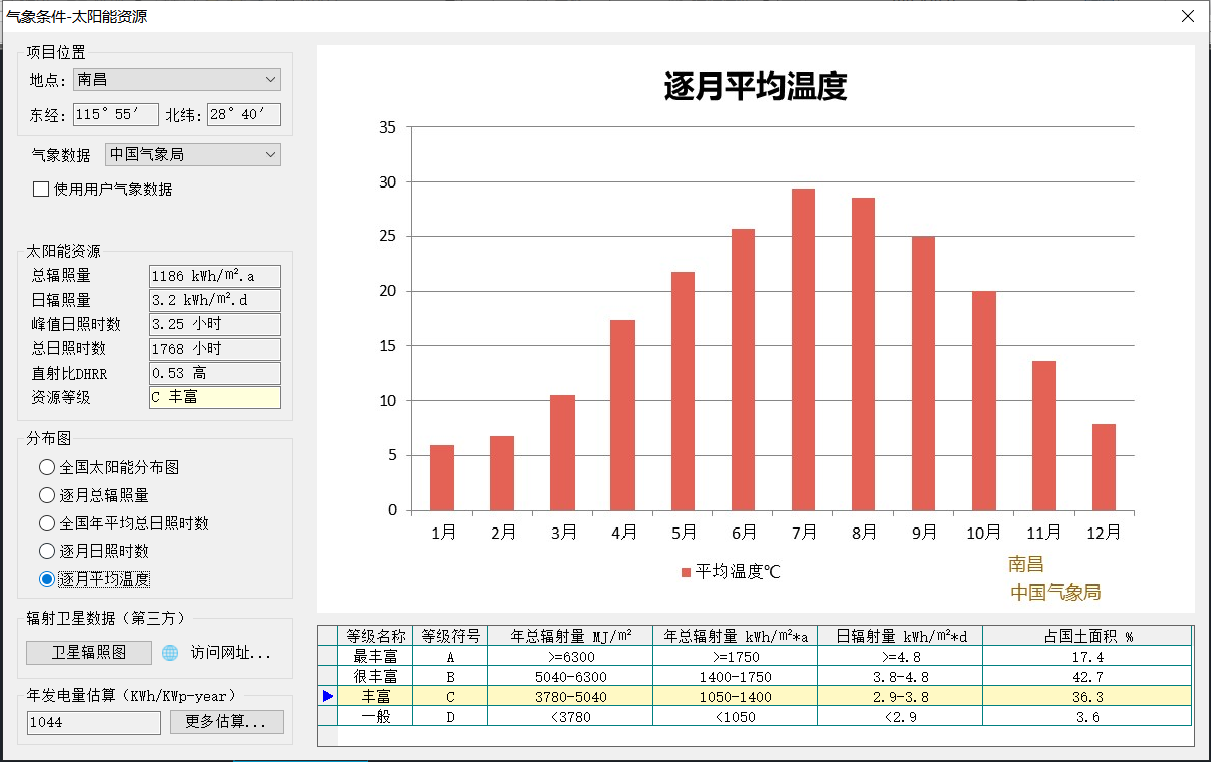Select 逐月总辐照量 radio option
Image resolution: width=1211 pixels, height=762 pixels.
tap(46, 495)
